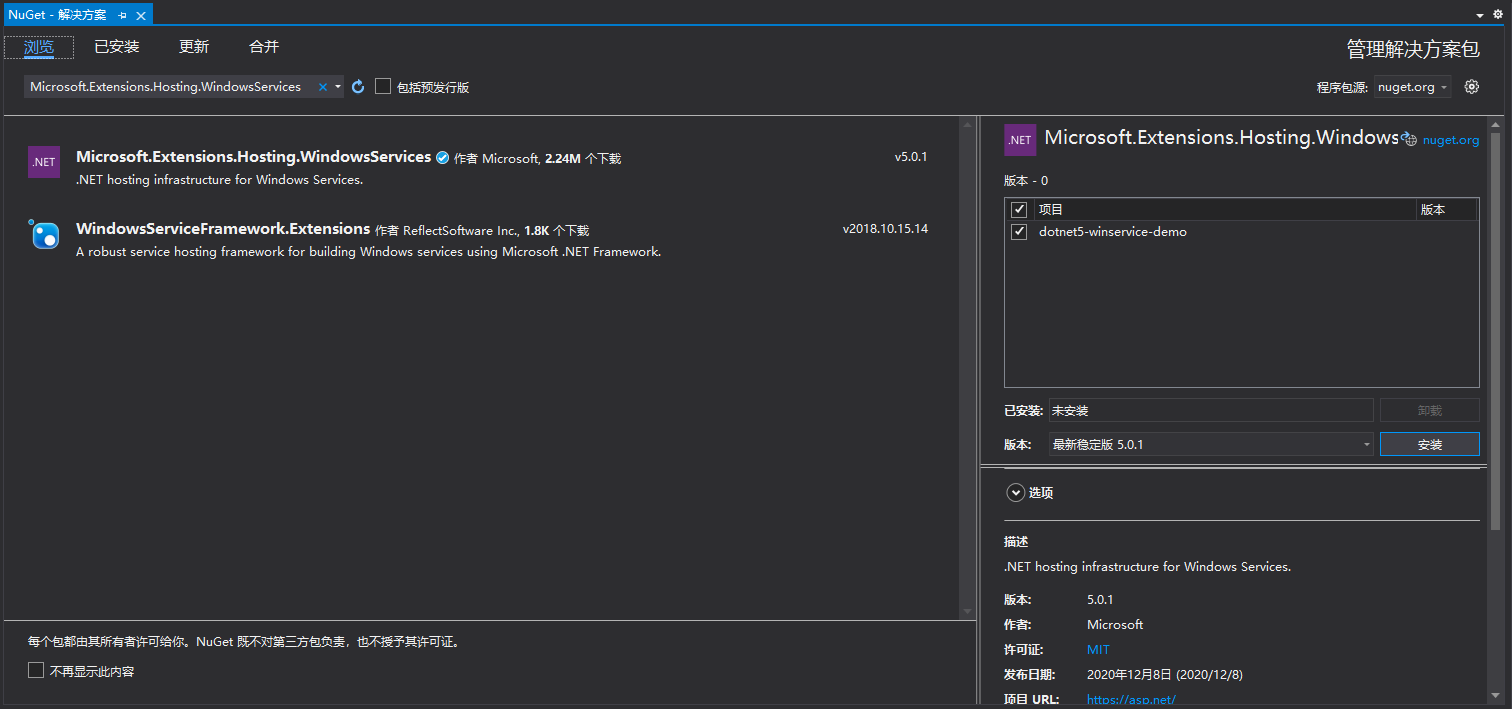1512x709 pixels.
Task: Open the tab list dropdown arrow
Action: click(x=1480, y=16)
